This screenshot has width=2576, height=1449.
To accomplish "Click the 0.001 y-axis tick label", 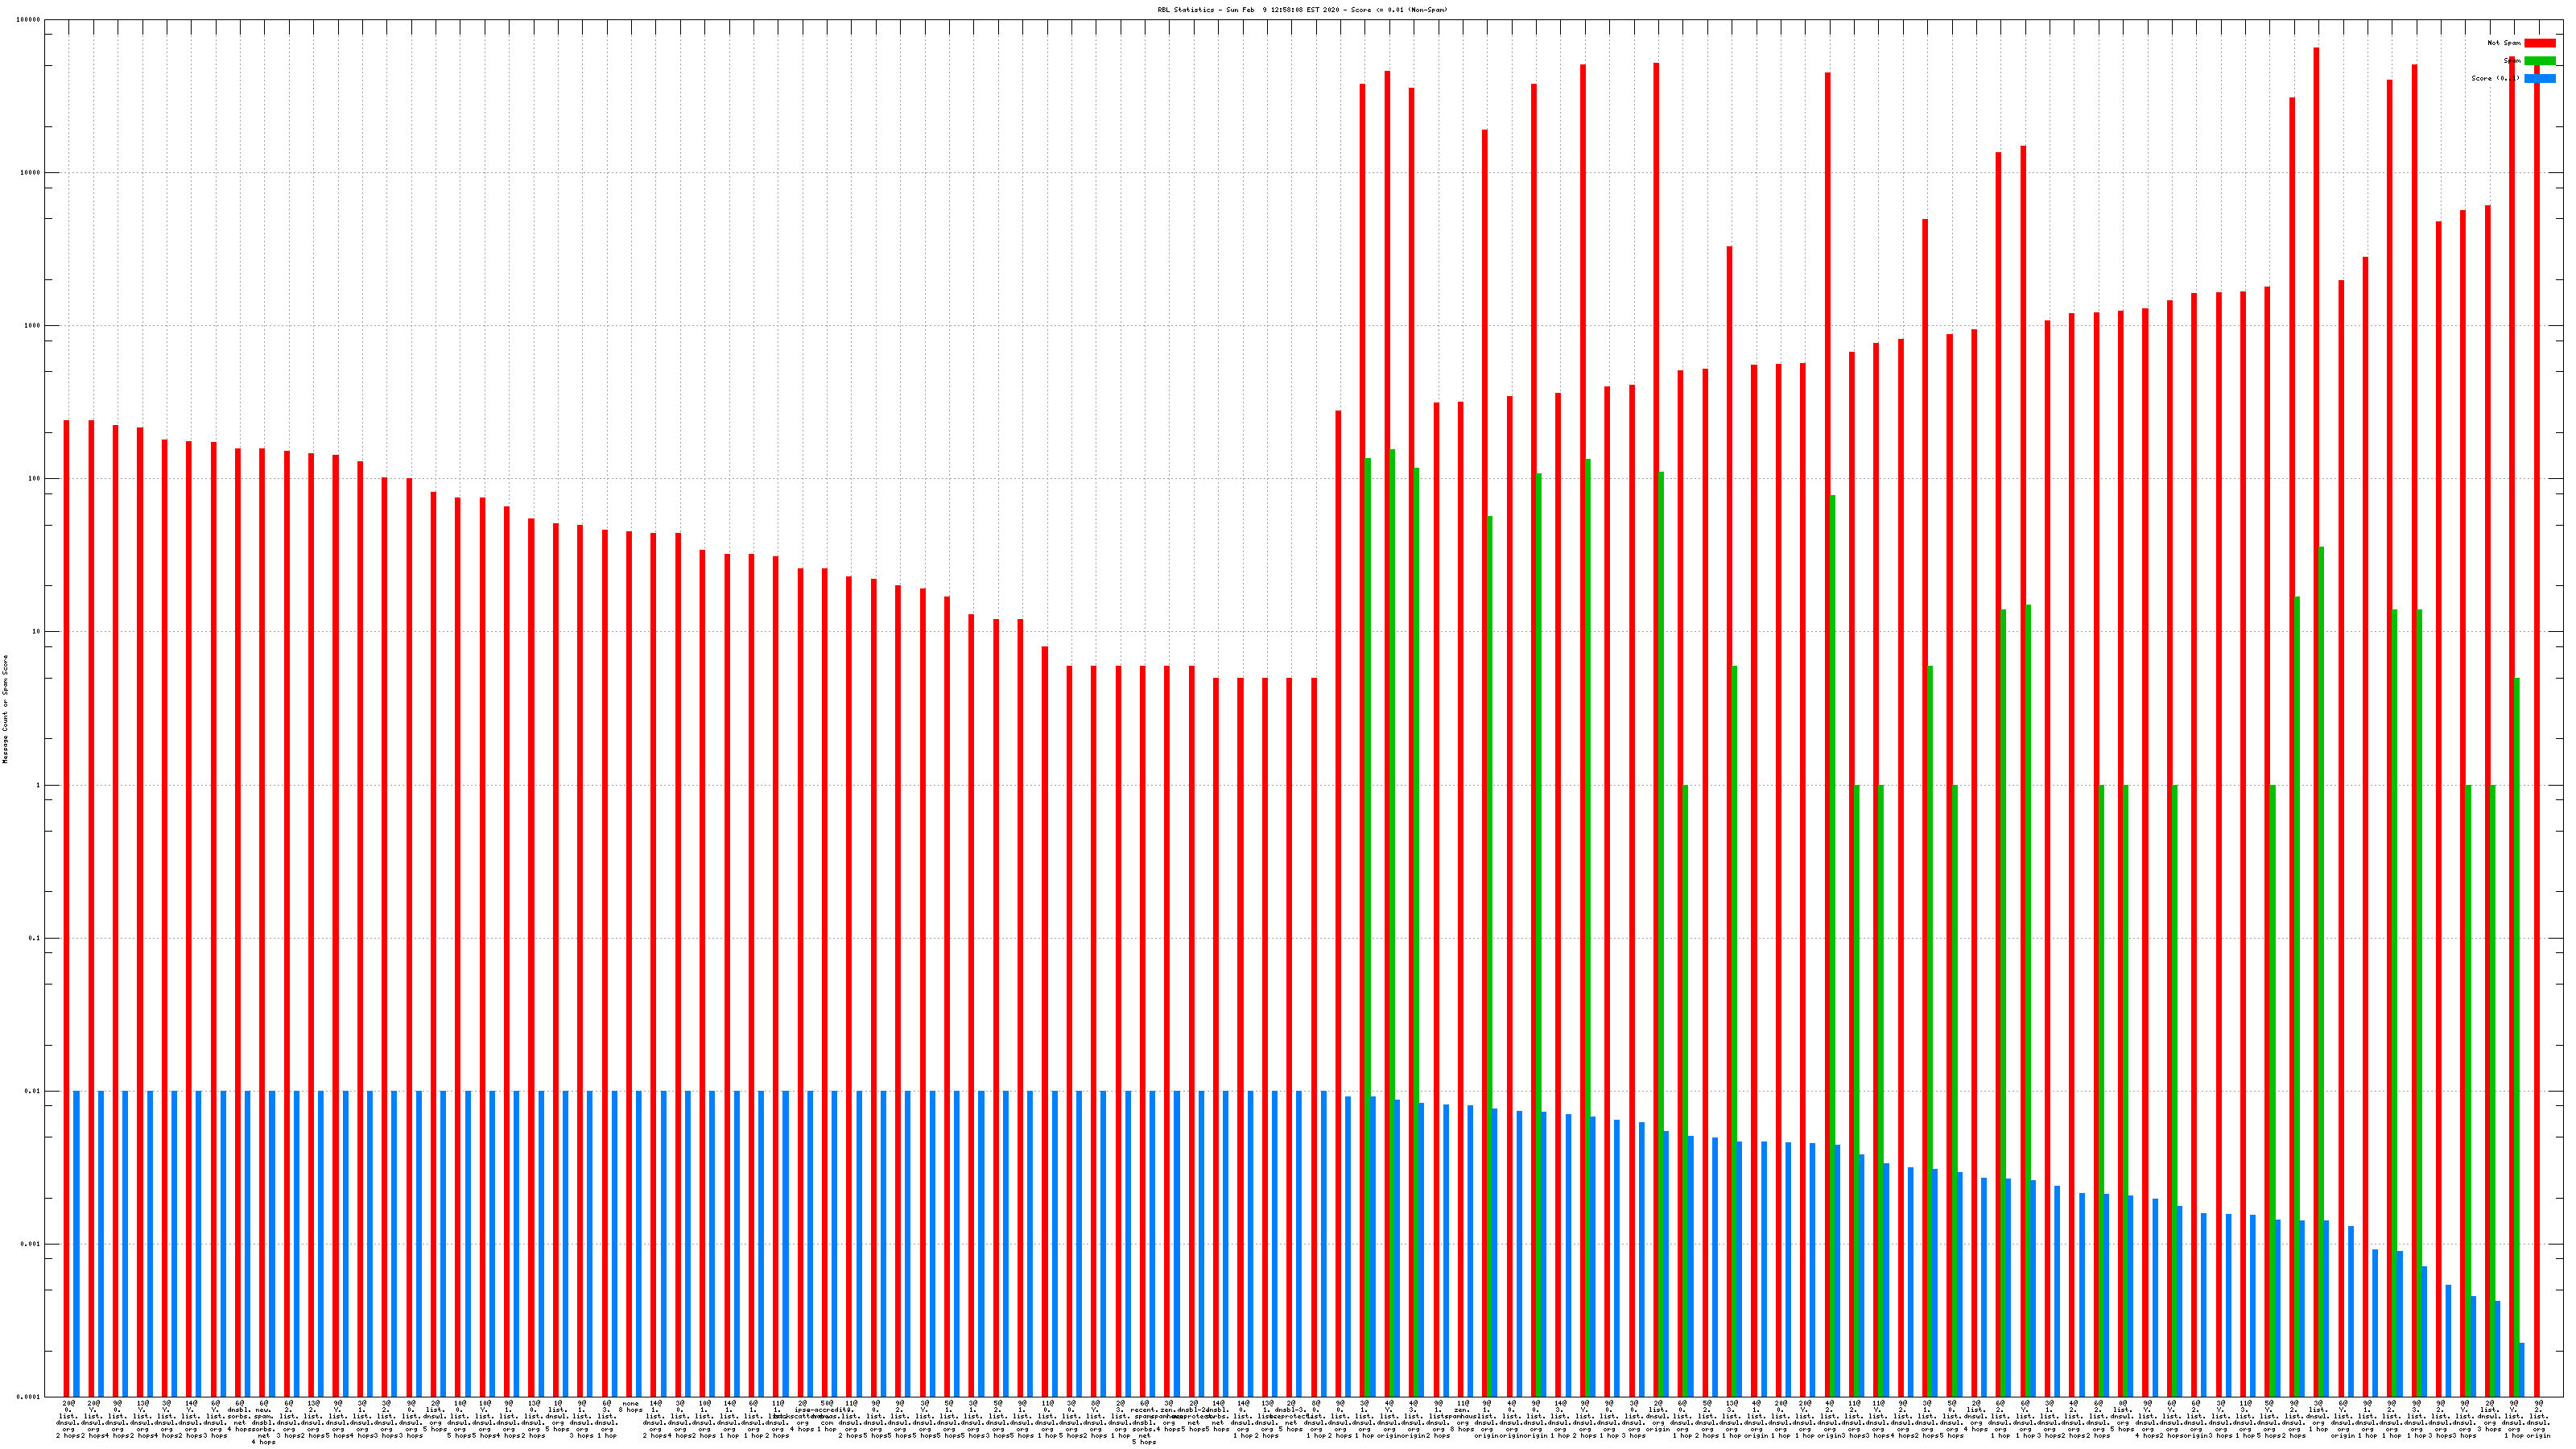I will pos(31,1244).
